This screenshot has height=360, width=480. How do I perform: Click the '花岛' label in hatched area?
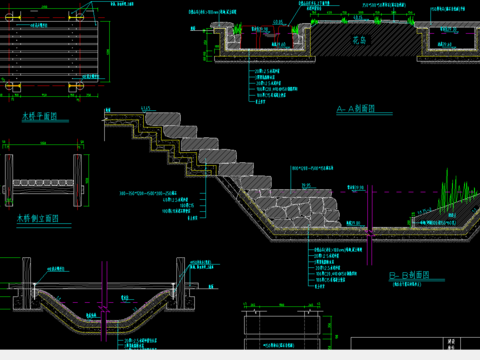coord(360,40)
